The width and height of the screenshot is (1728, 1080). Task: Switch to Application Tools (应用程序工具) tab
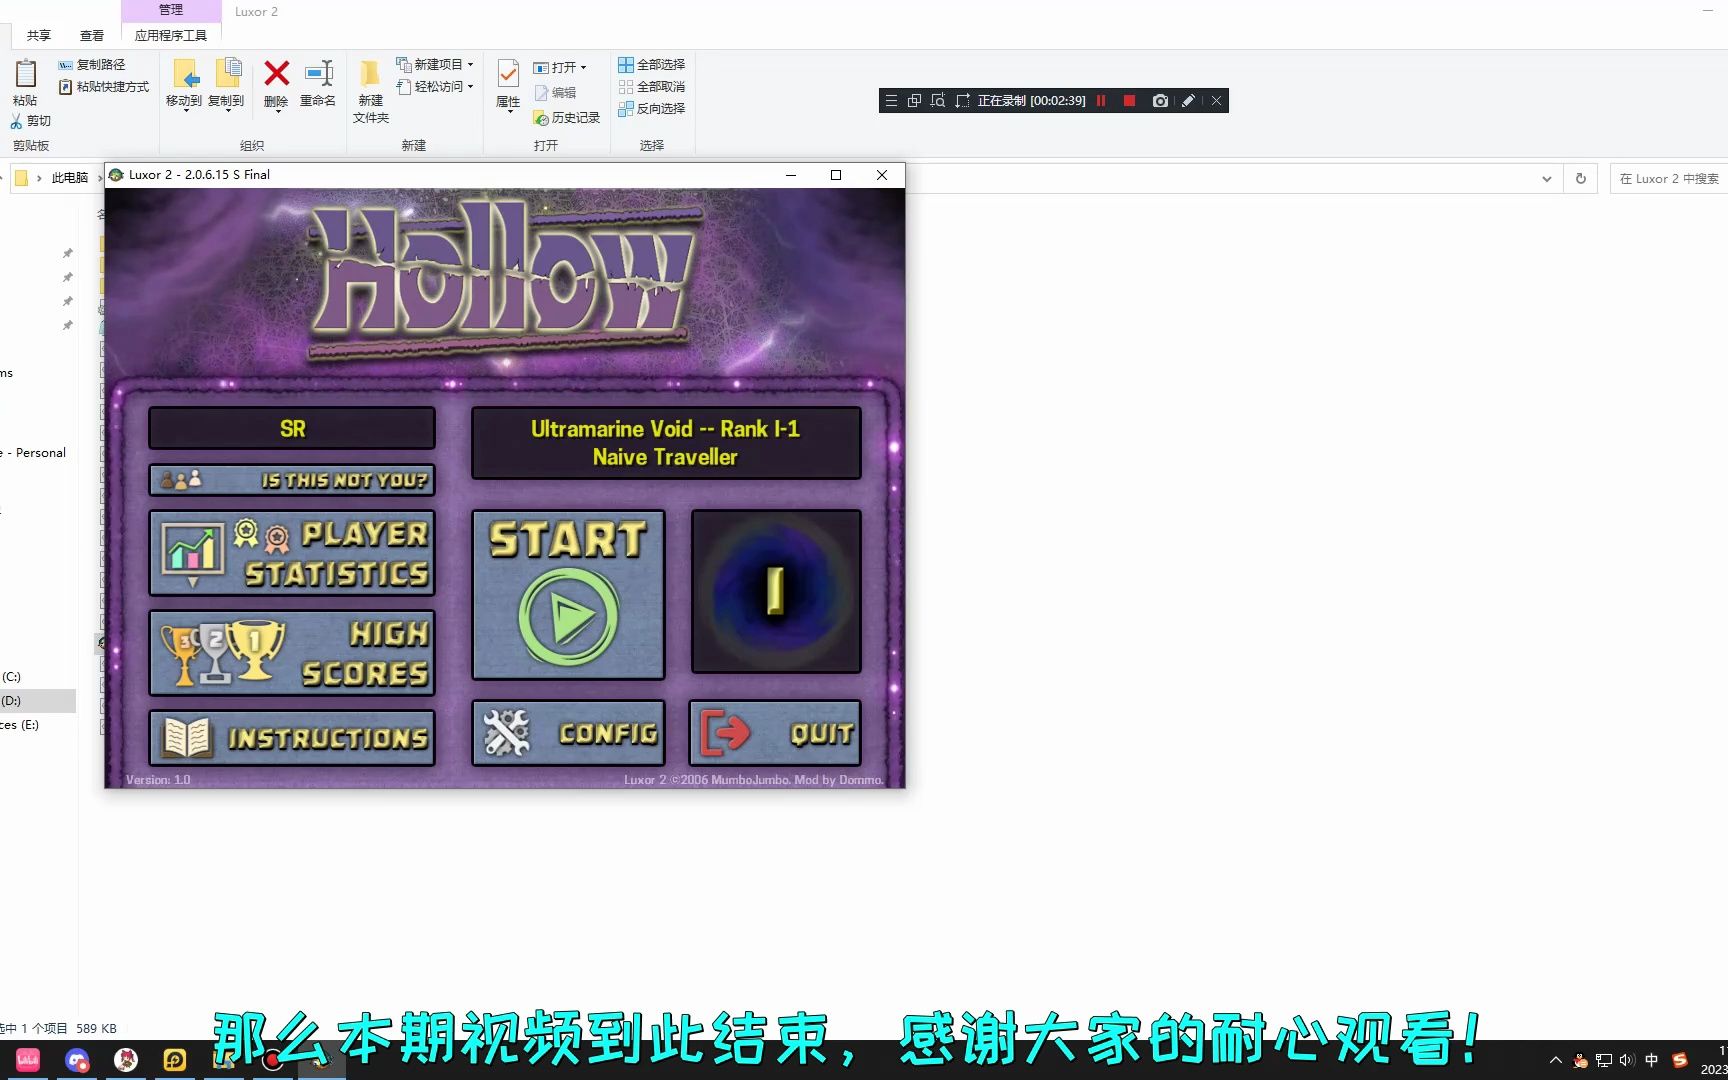[171, 36]
